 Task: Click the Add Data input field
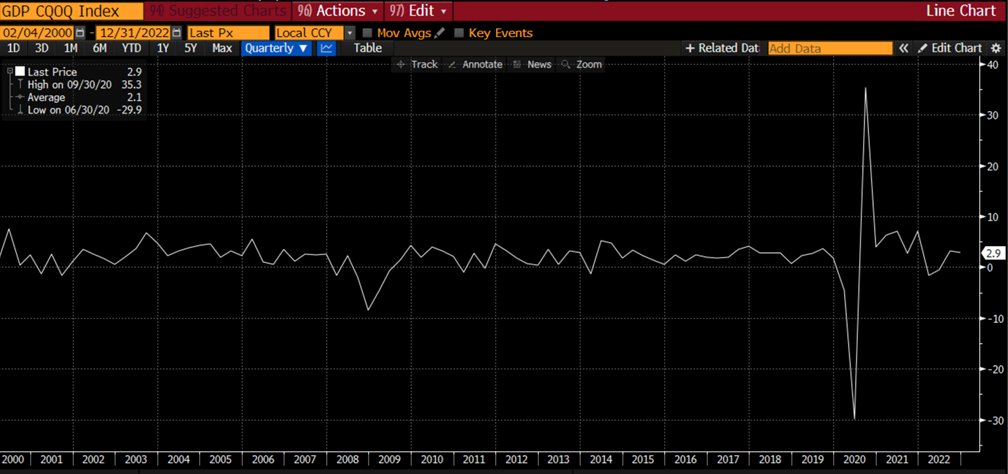[x=829, y=48]
